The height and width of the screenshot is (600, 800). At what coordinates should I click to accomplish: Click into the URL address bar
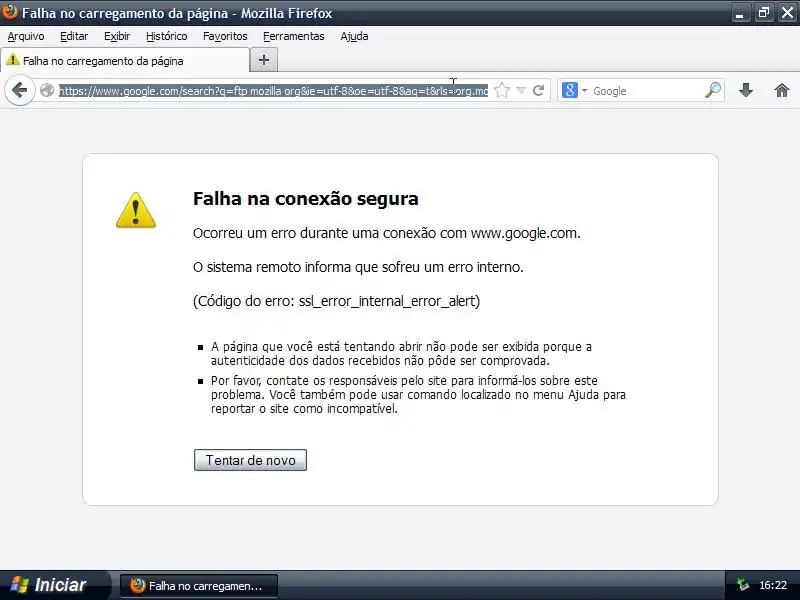(273, 91)
